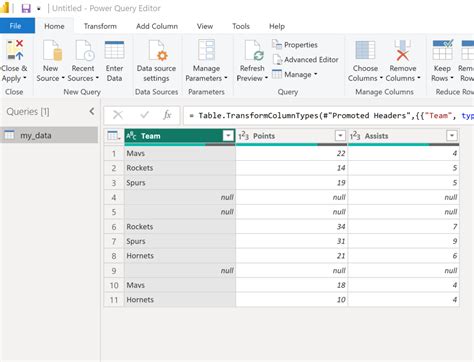474x362 pixels.
Task: Click the Close & Apply icon
Action: click(15, 50)
